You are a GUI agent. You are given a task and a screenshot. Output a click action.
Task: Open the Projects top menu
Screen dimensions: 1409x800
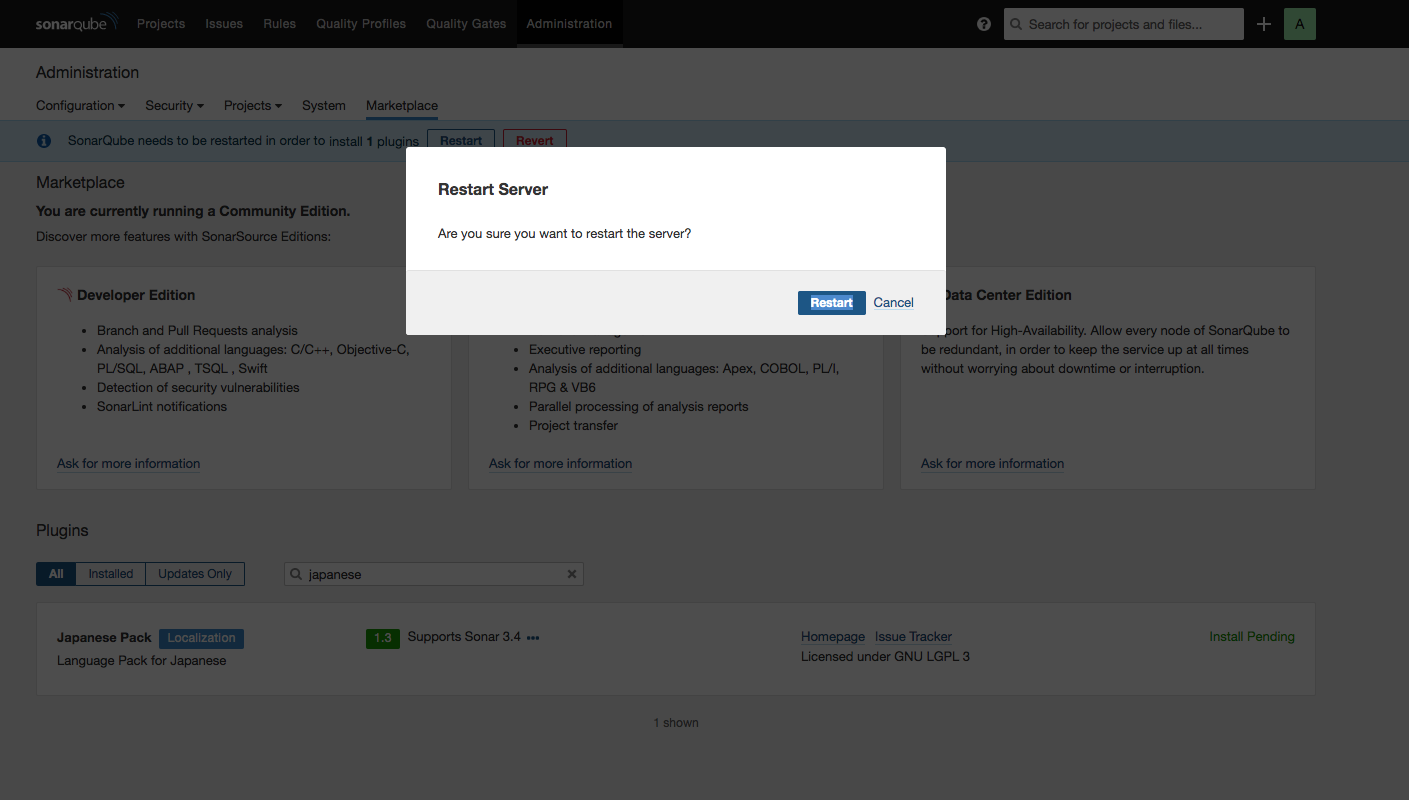click(161, 24)
